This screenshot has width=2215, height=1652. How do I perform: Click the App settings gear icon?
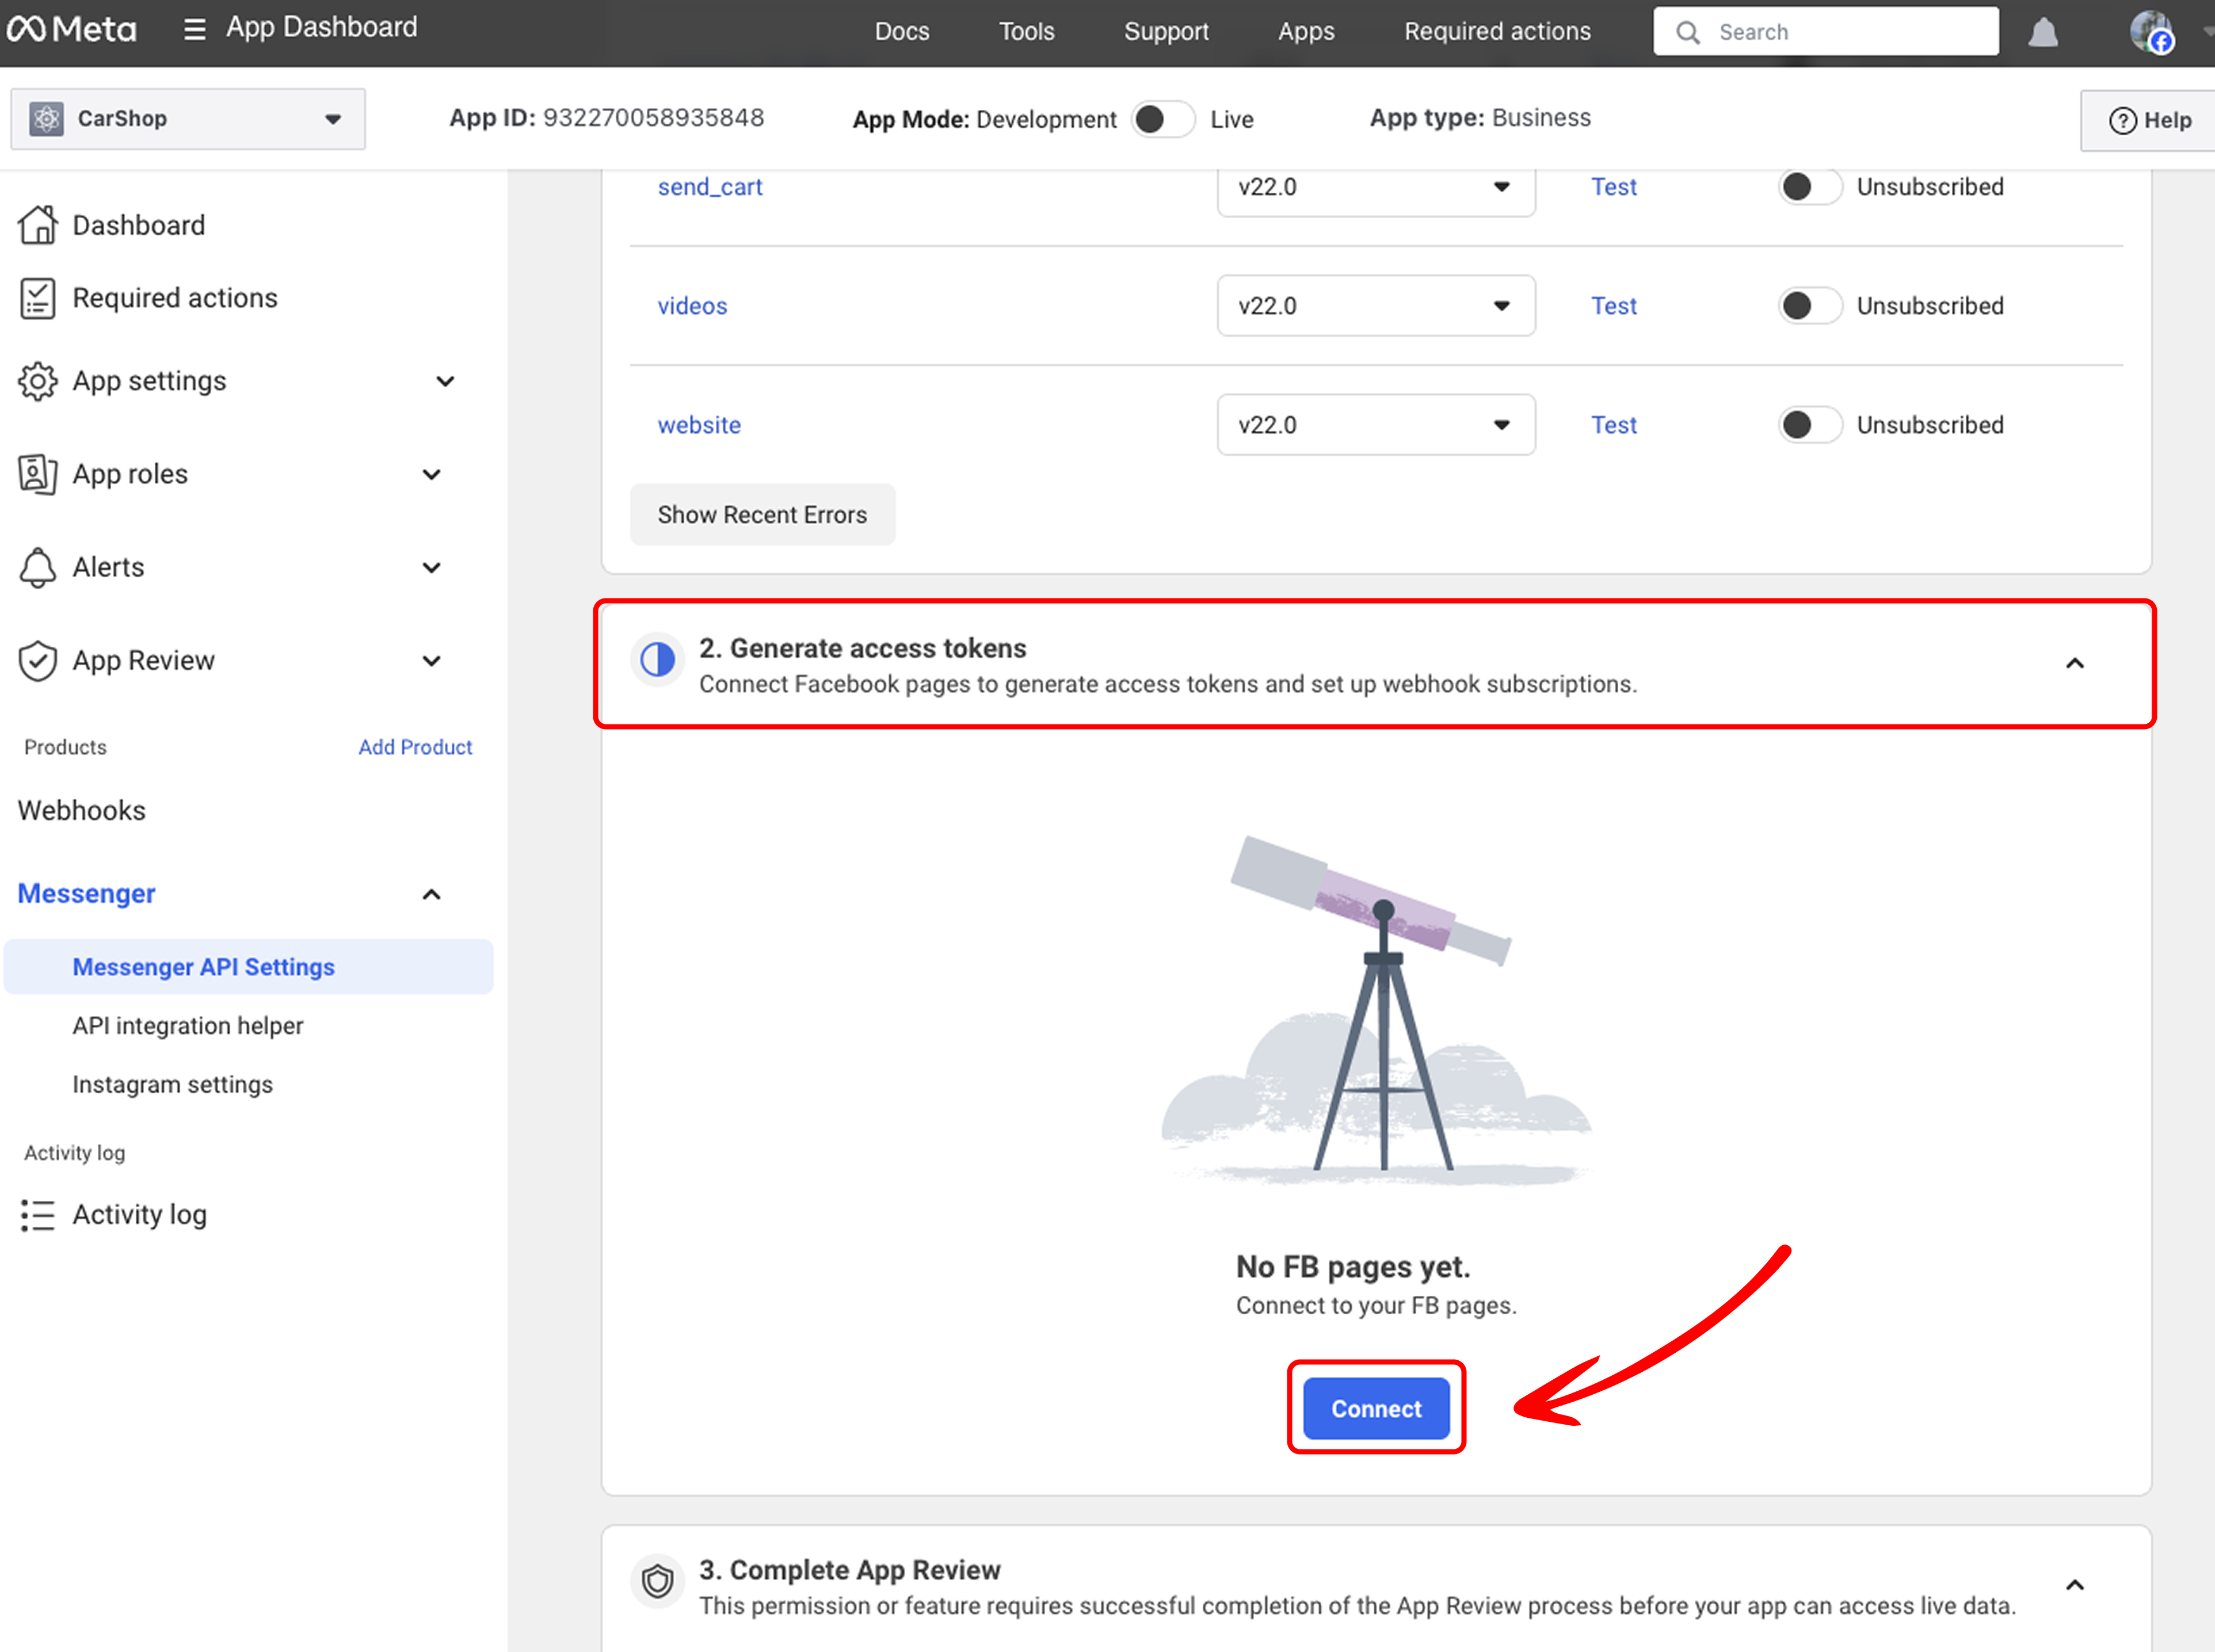click(x=38, y=381)
